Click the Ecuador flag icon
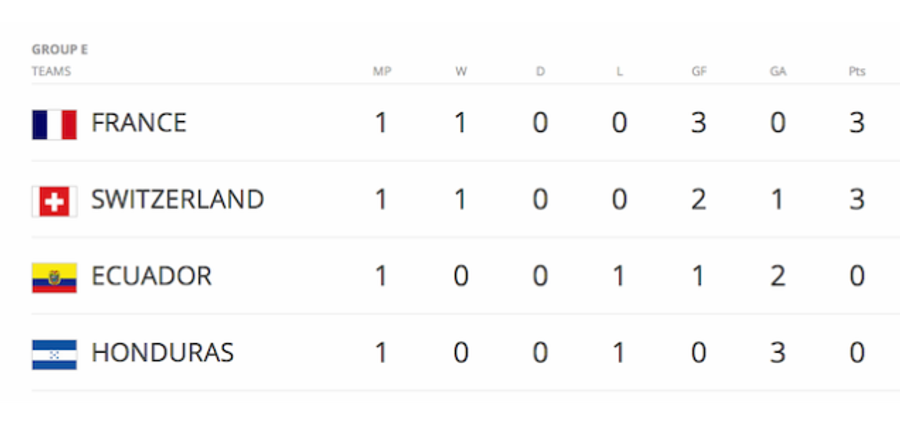900x433 pixels. (x=54, y=278)
